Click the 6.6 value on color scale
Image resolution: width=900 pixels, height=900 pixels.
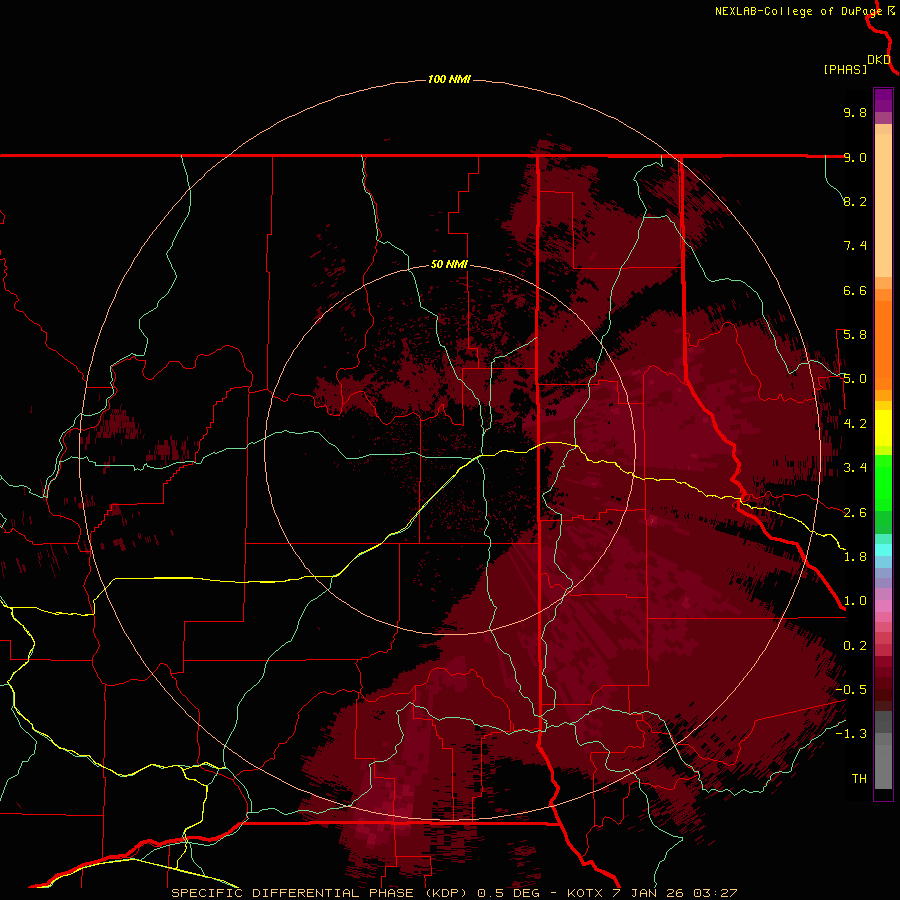(x=855, y=290)
